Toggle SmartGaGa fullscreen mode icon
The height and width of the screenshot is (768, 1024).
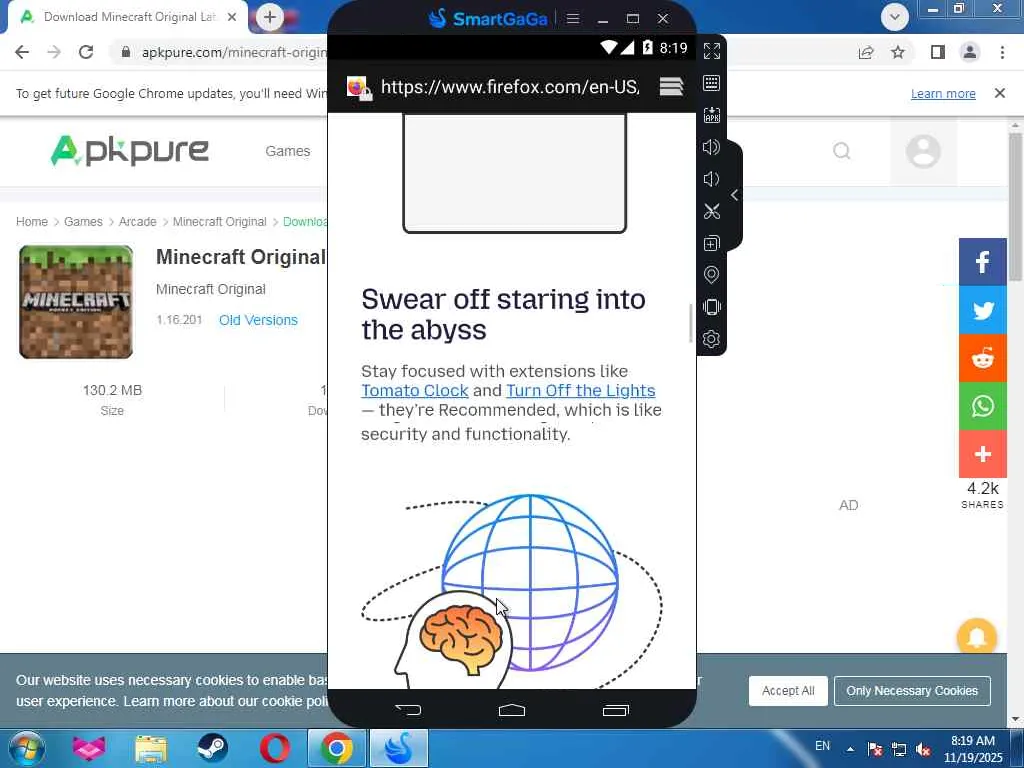coord(711,51)
